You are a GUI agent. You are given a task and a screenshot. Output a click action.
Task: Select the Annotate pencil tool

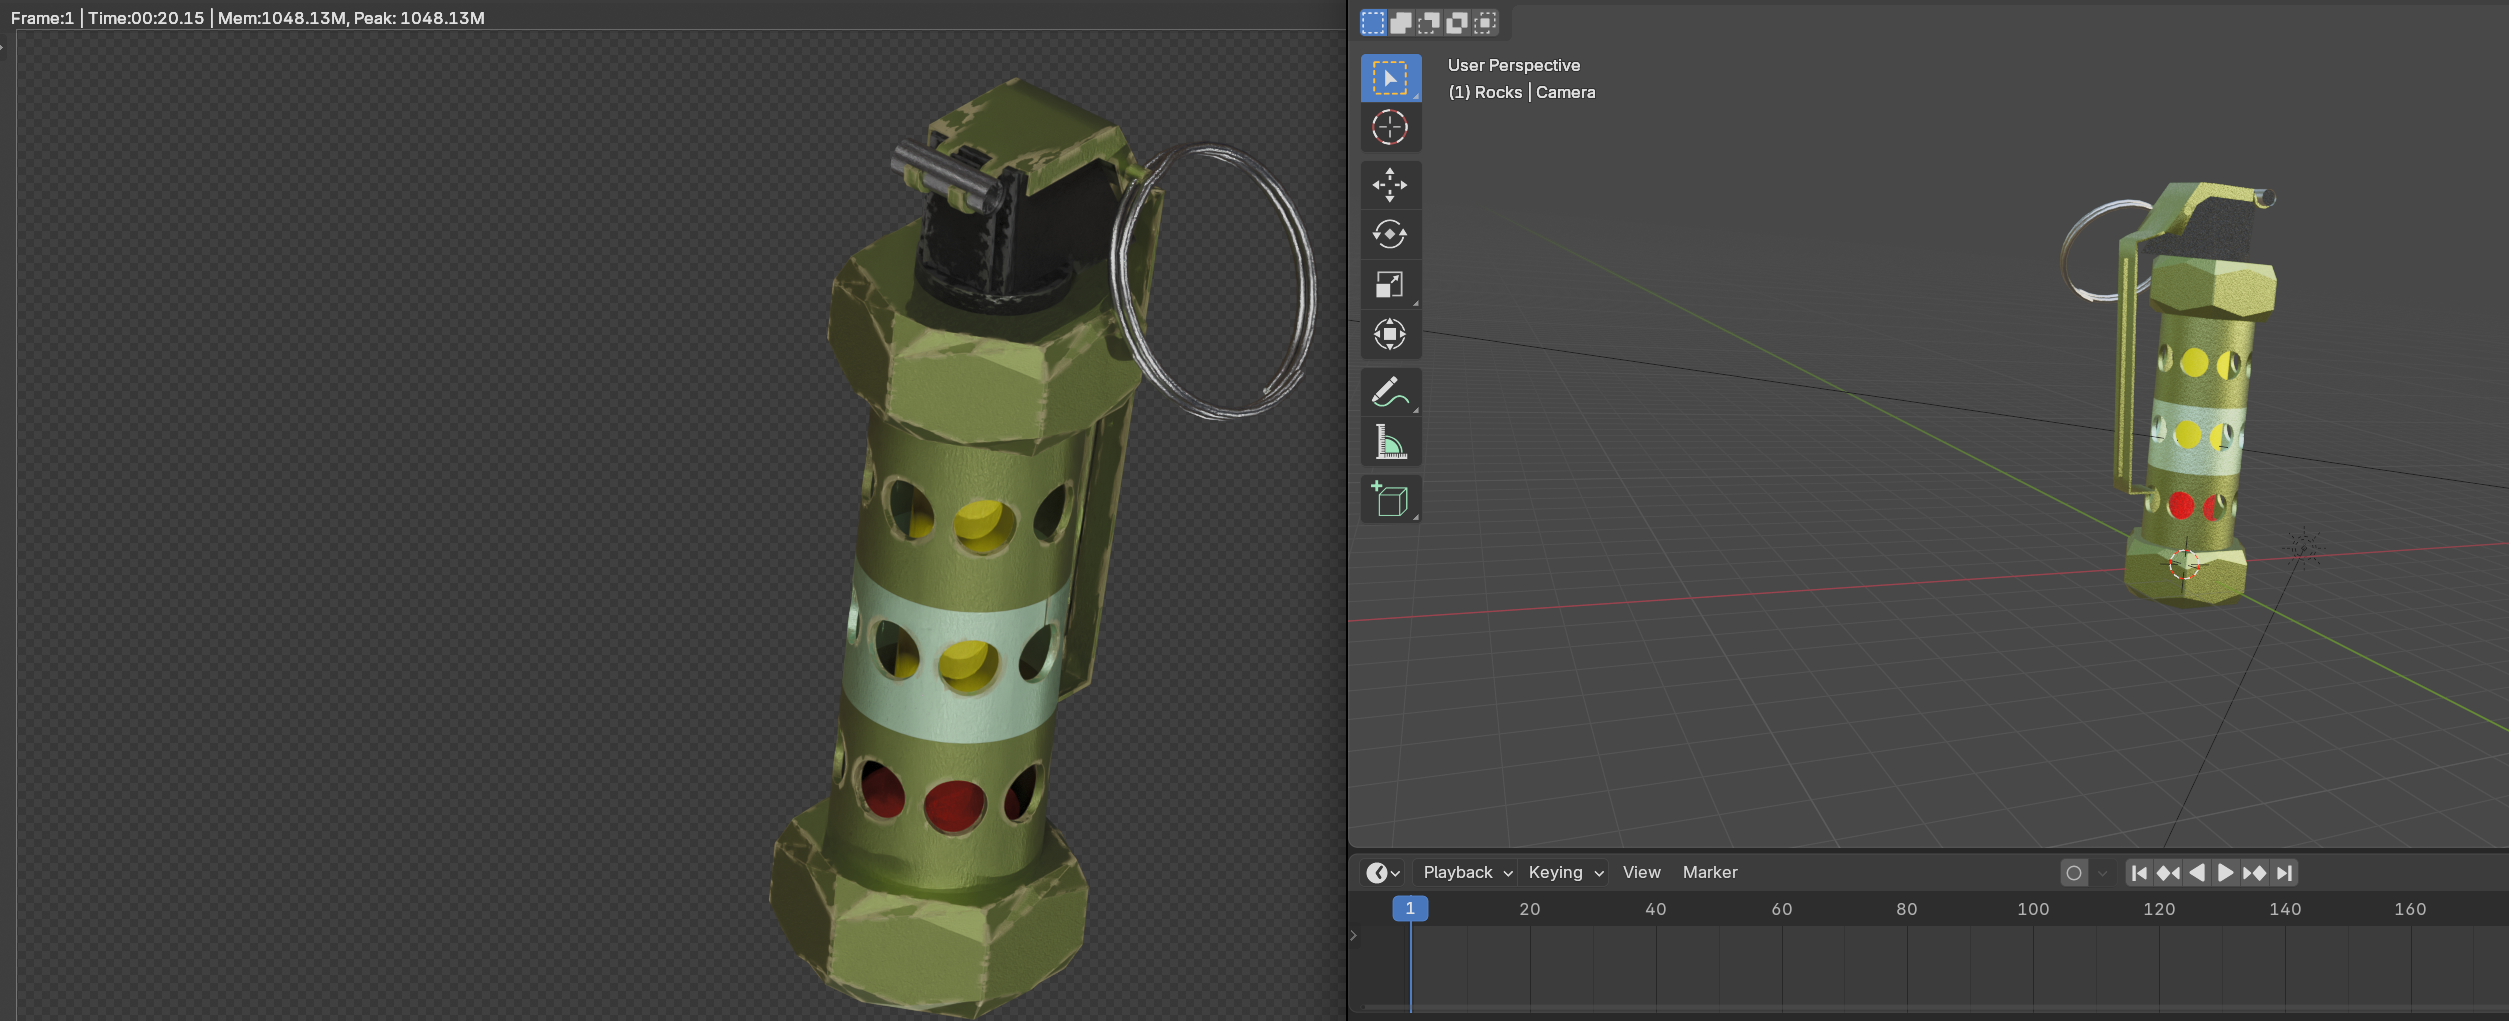(1389, 392)
